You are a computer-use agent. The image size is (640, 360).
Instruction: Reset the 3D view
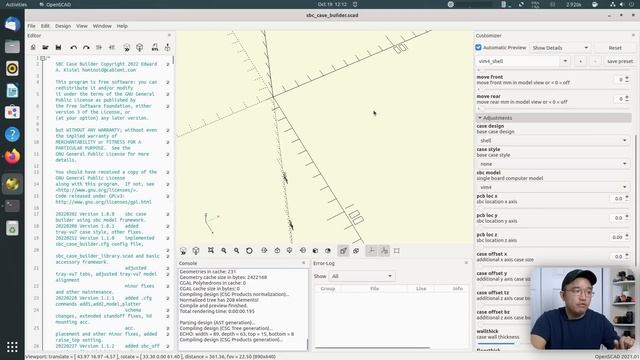tap(249, 251)
